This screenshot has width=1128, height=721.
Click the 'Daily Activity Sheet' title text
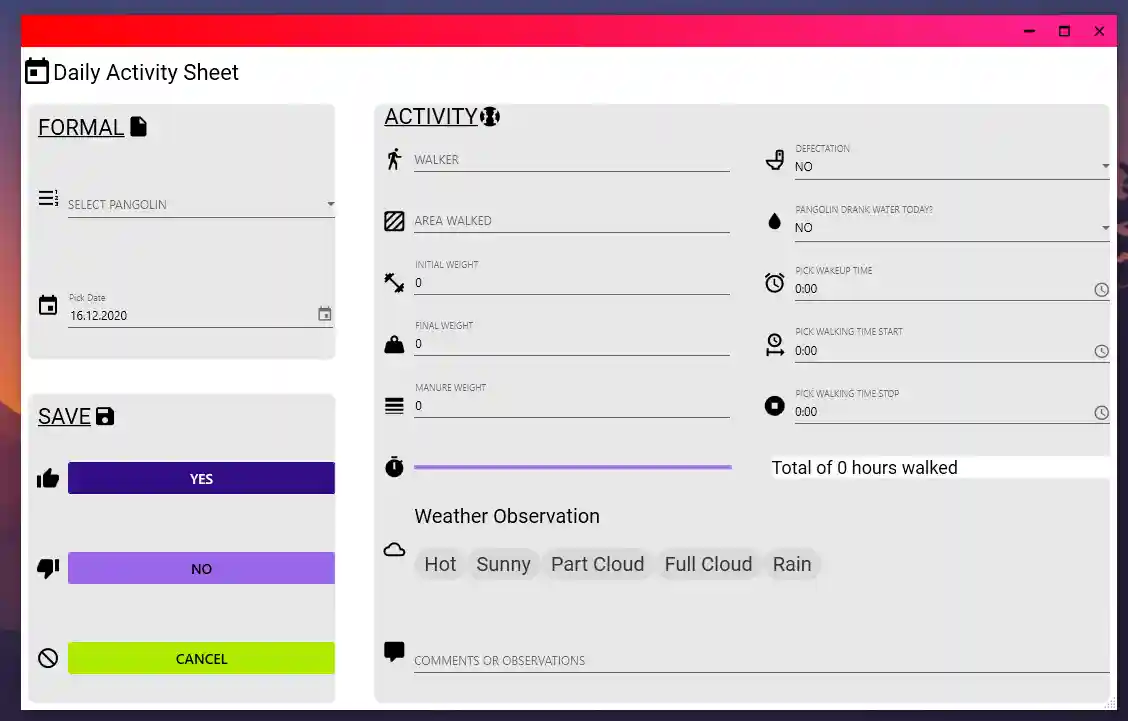146,72
